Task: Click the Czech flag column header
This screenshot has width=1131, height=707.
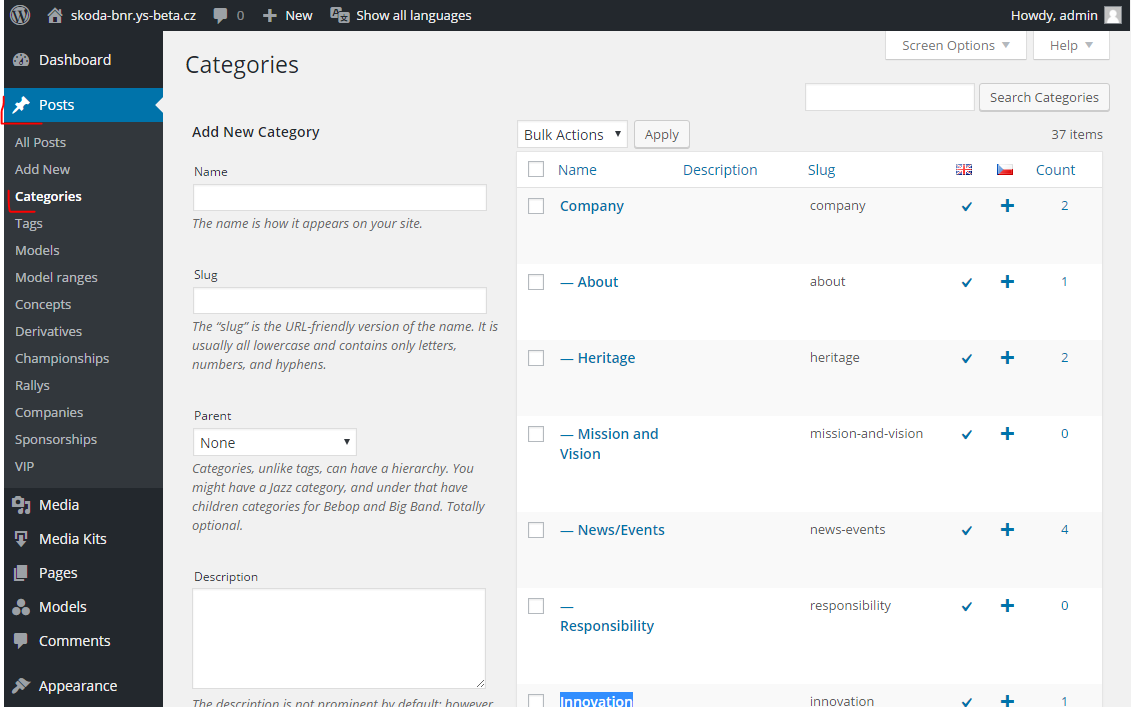Action: click(1005, 170)
